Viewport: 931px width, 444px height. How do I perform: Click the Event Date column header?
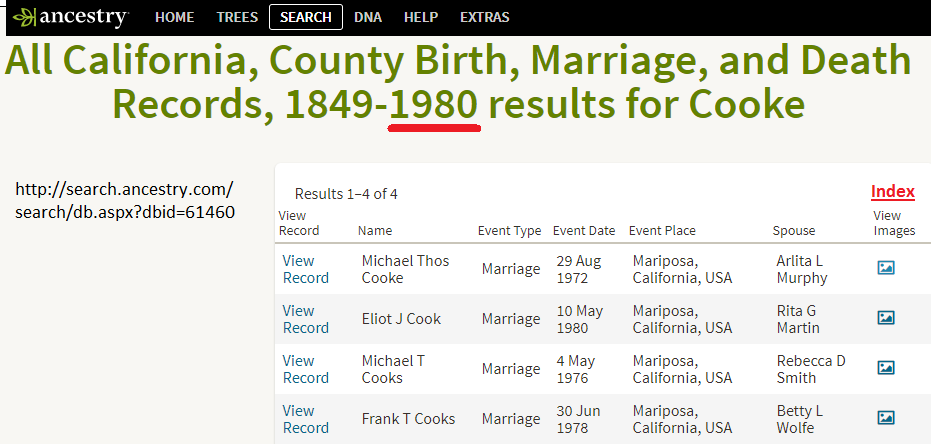(584, 231)
